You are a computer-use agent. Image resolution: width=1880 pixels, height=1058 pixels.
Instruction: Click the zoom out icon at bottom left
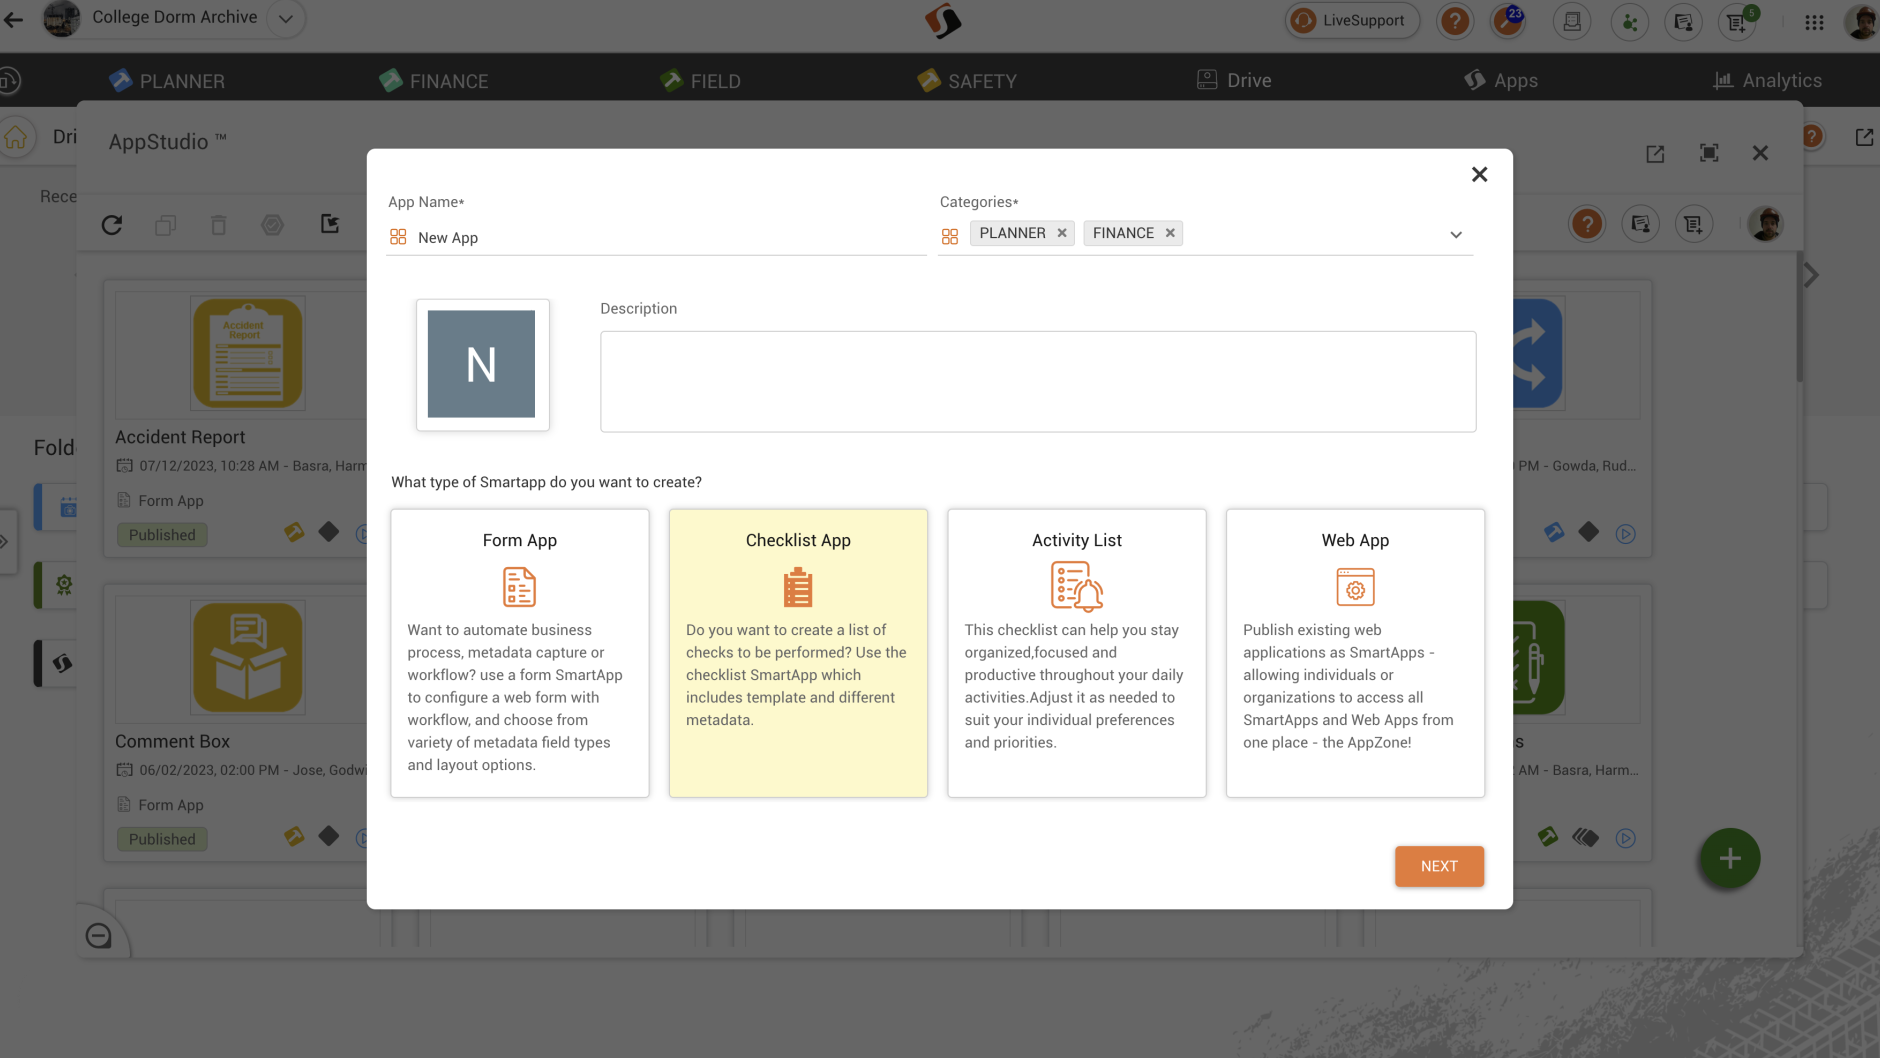tap(99, 936)
